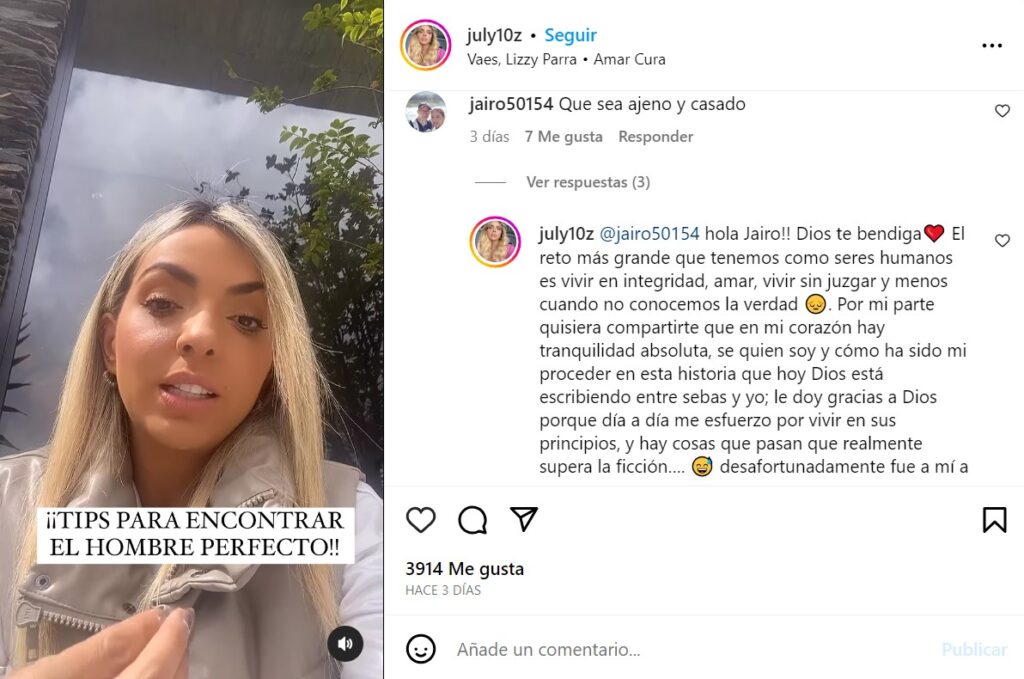The height and width of the screenshot is (679, 1024).
Task: Follow july10z with Seguir
Action: (570, 35)
